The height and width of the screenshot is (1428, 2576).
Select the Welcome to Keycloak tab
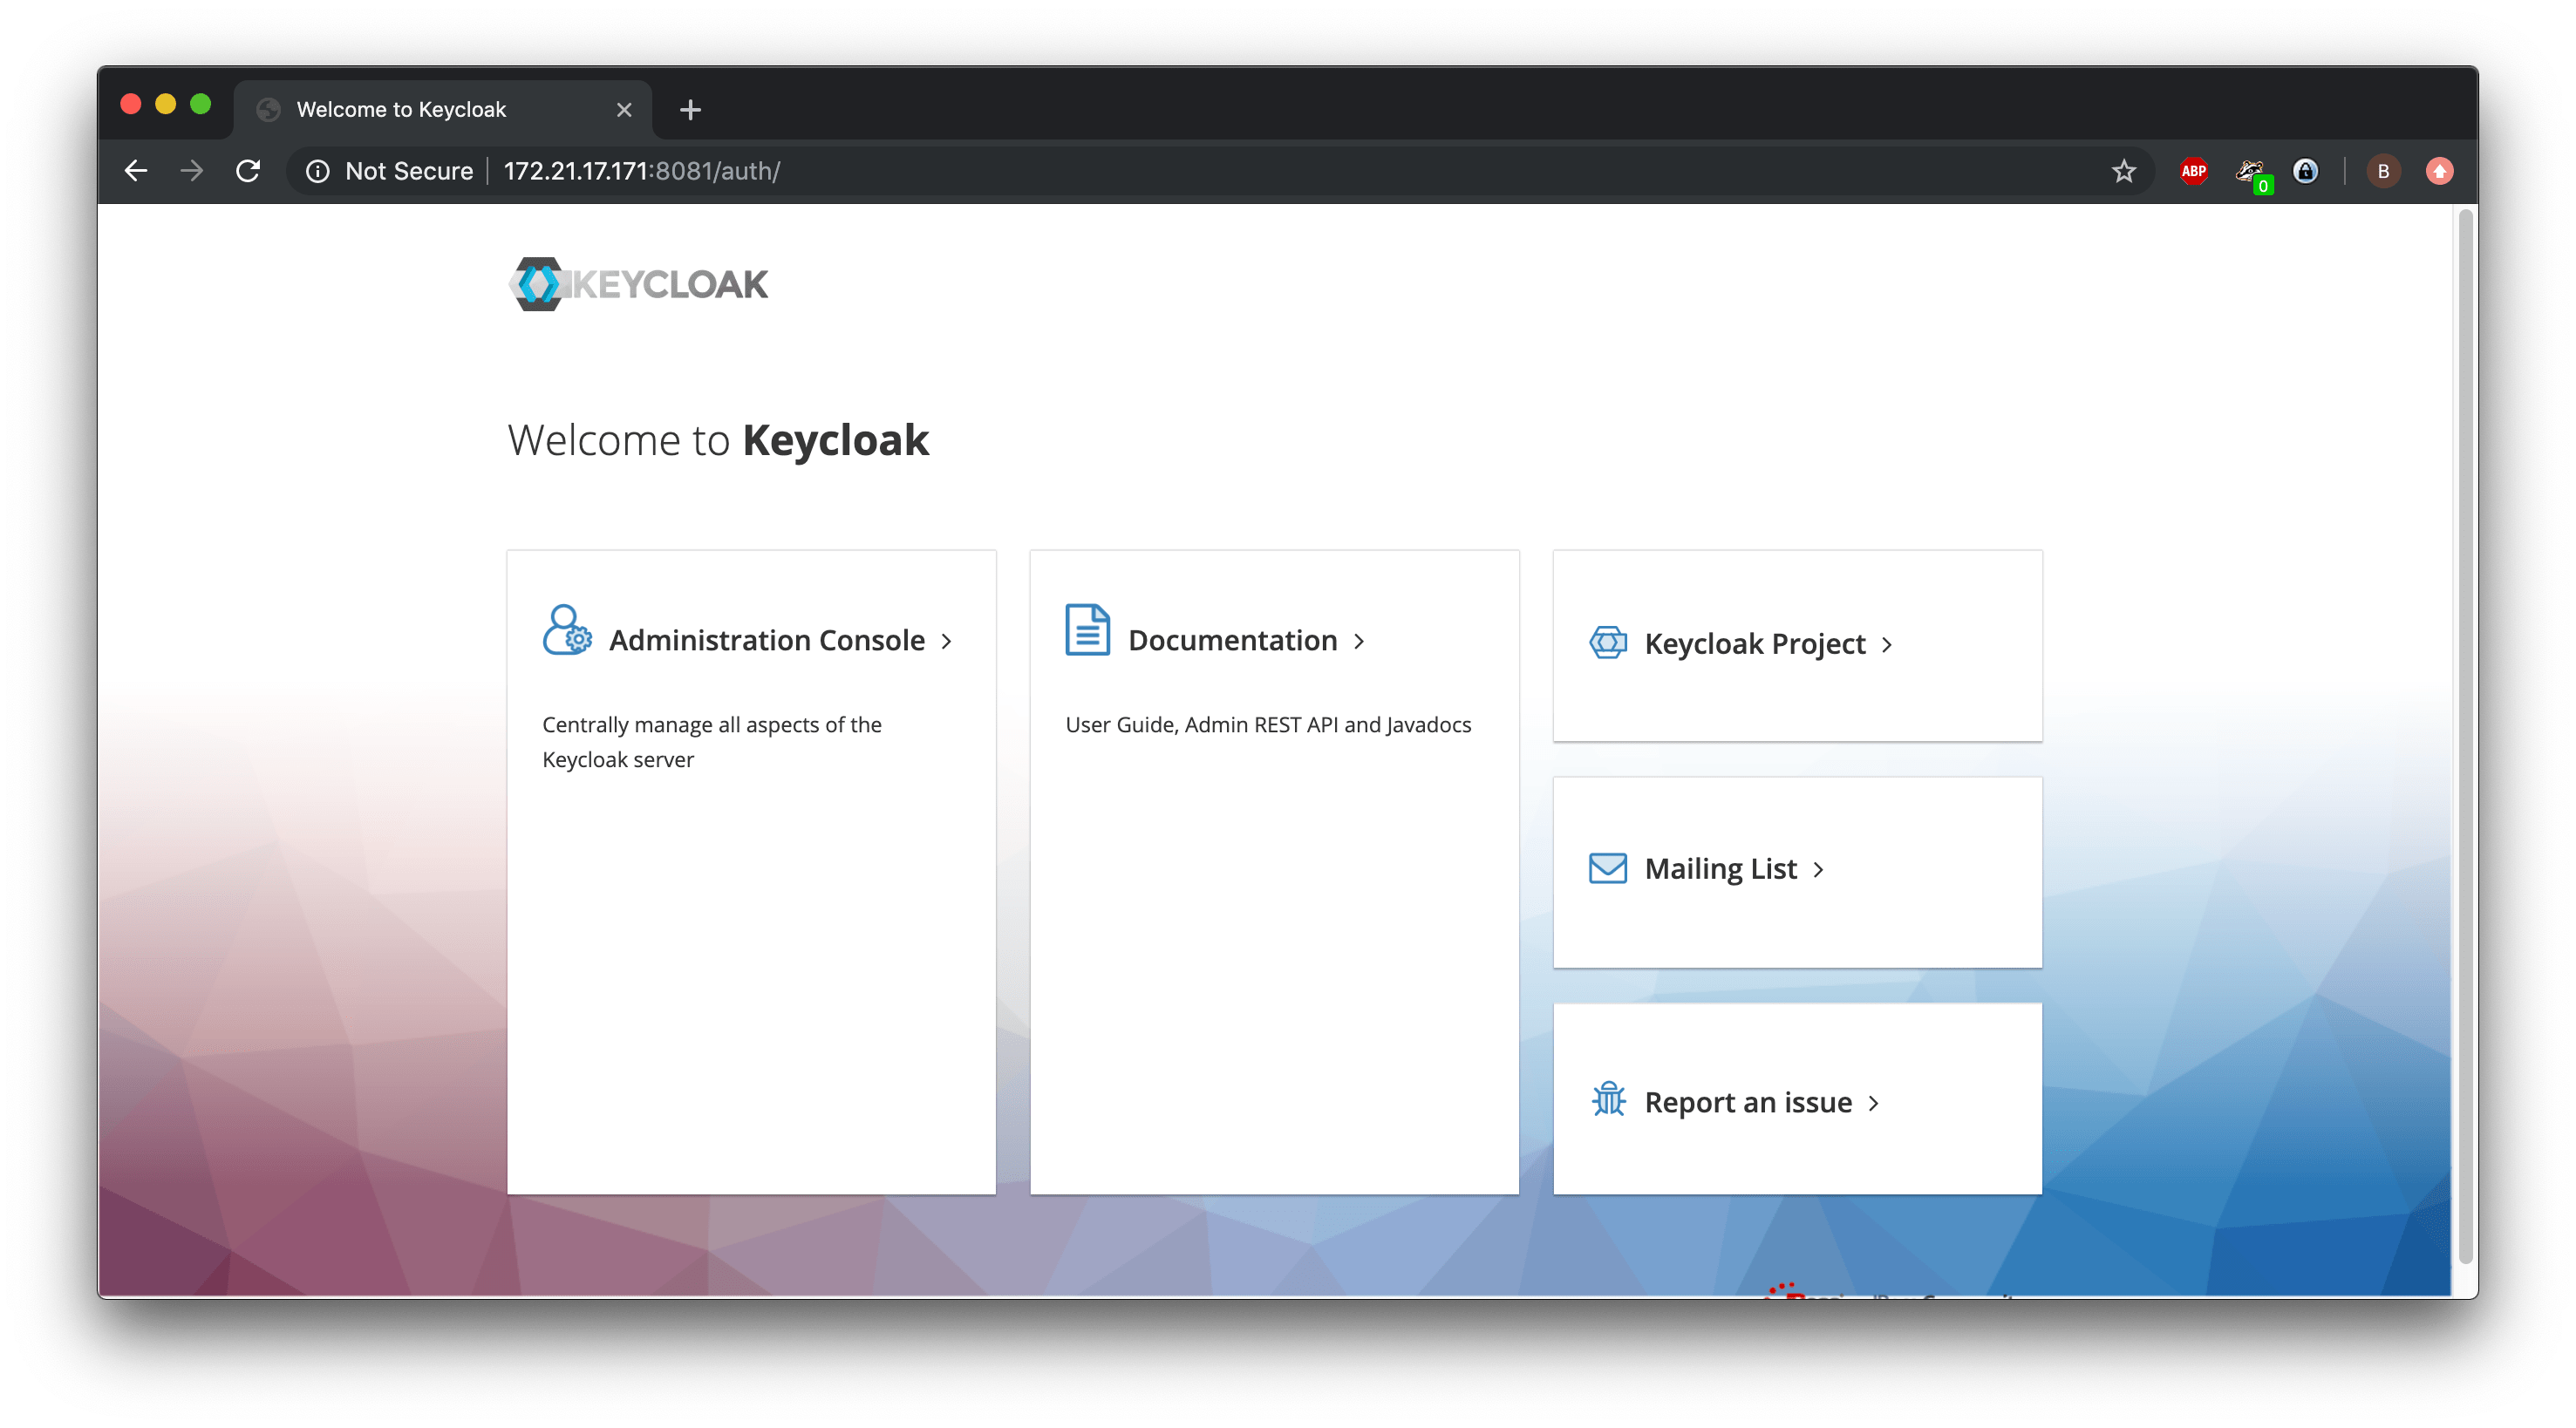pos(404,109)
